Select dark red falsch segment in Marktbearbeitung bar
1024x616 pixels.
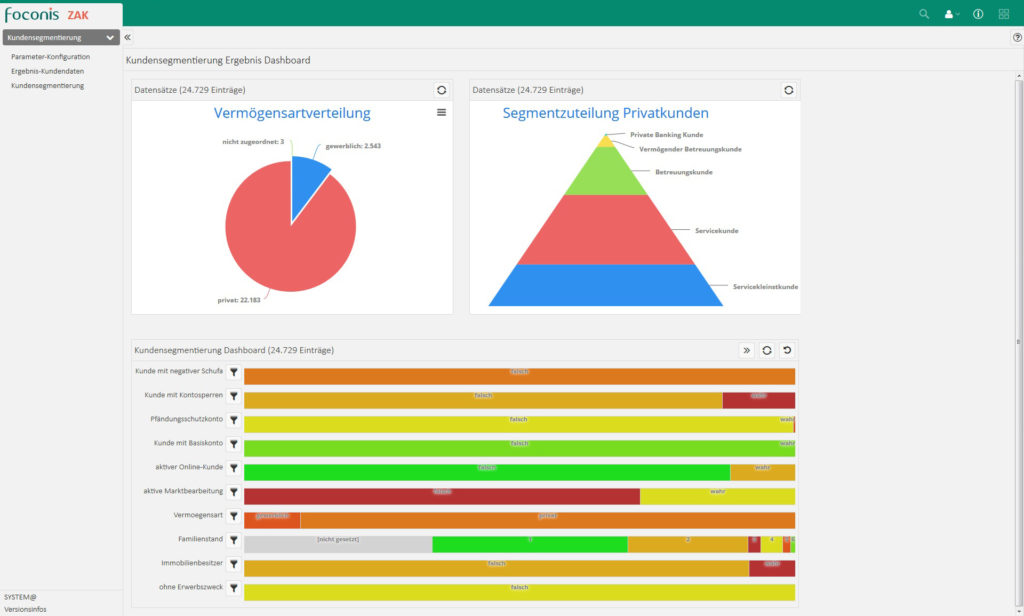[442, 496]
